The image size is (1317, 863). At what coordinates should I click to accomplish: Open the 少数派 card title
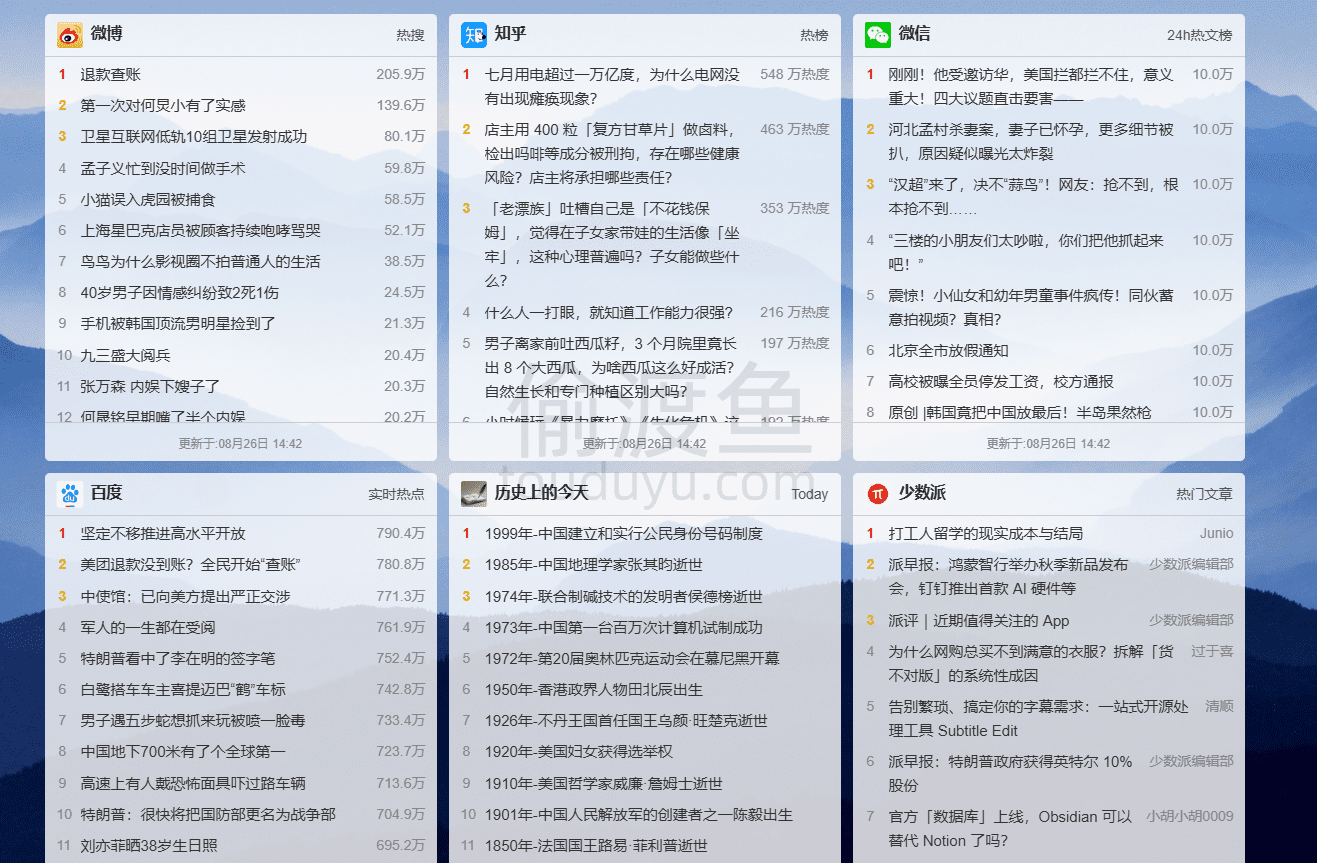click(x=923, y=493)
